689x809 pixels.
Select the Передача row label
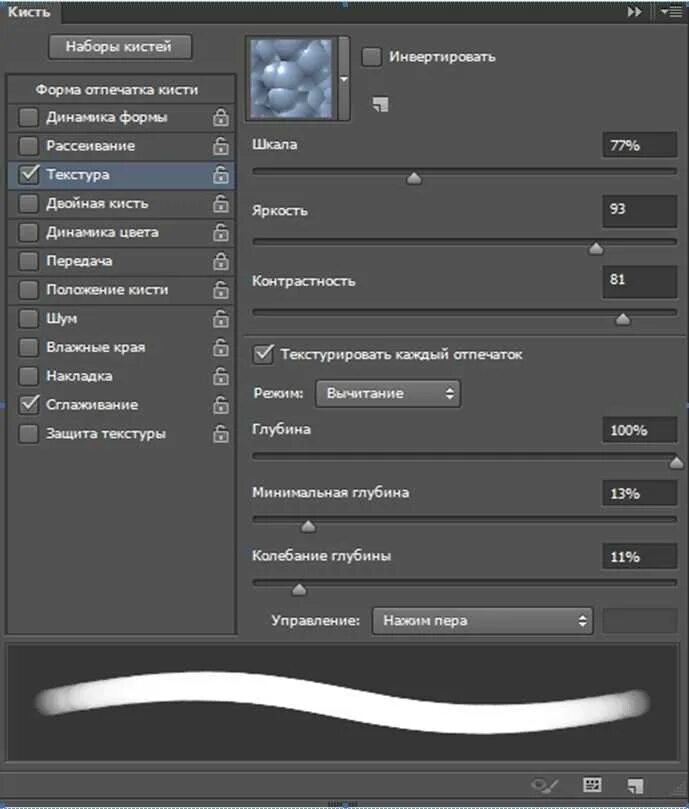point(79,261)
